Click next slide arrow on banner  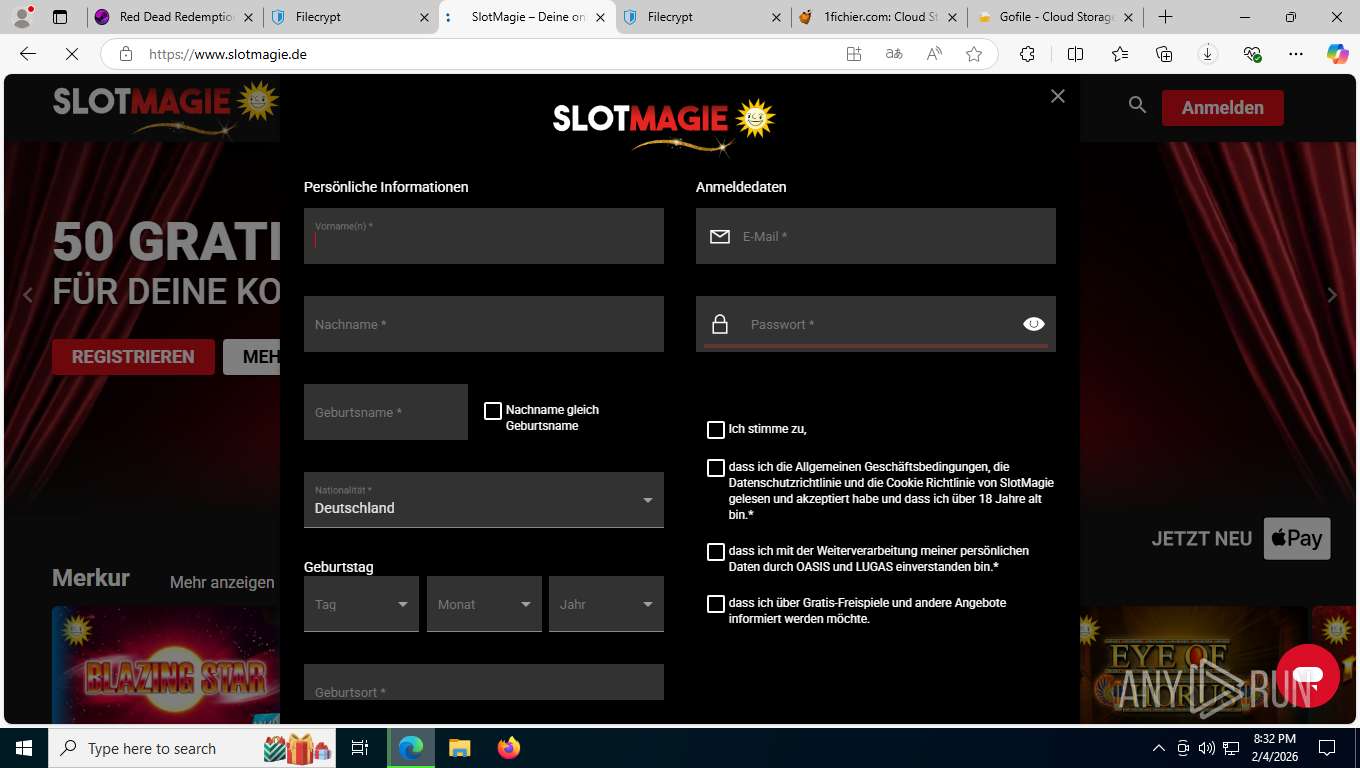[x=1332, y=295]
